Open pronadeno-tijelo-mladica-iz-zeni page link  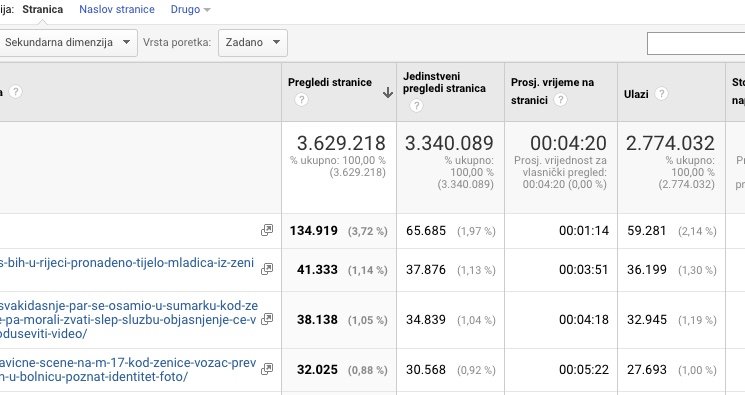(x=127, y=263)
